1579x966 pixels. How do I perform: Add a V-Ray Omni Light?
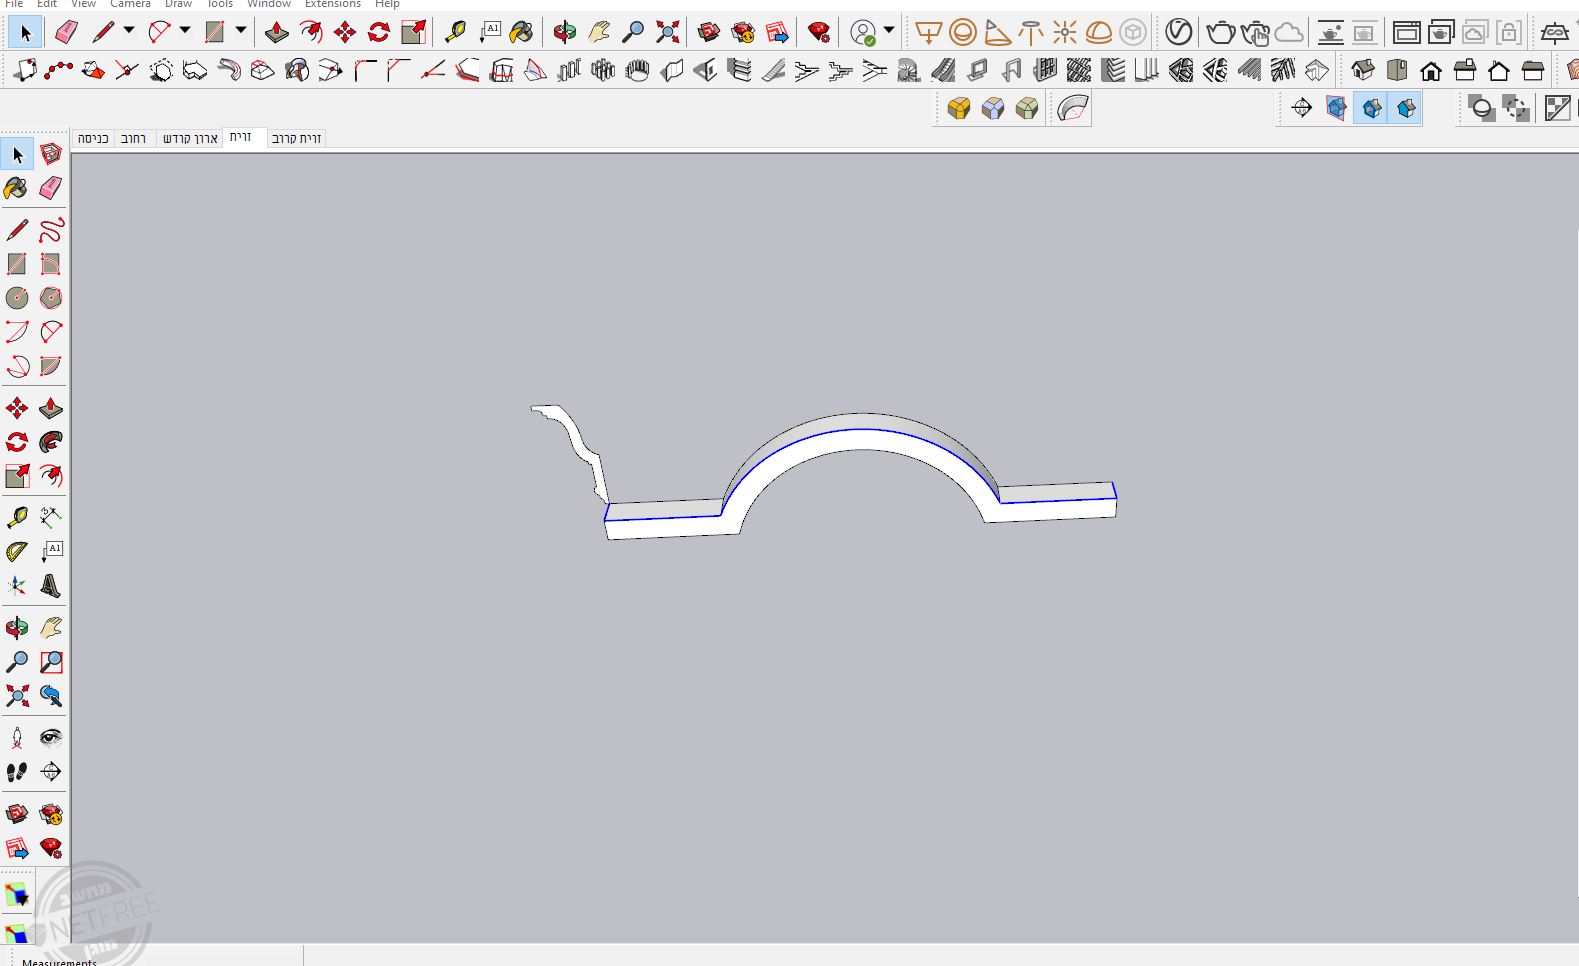(1065, 33)
